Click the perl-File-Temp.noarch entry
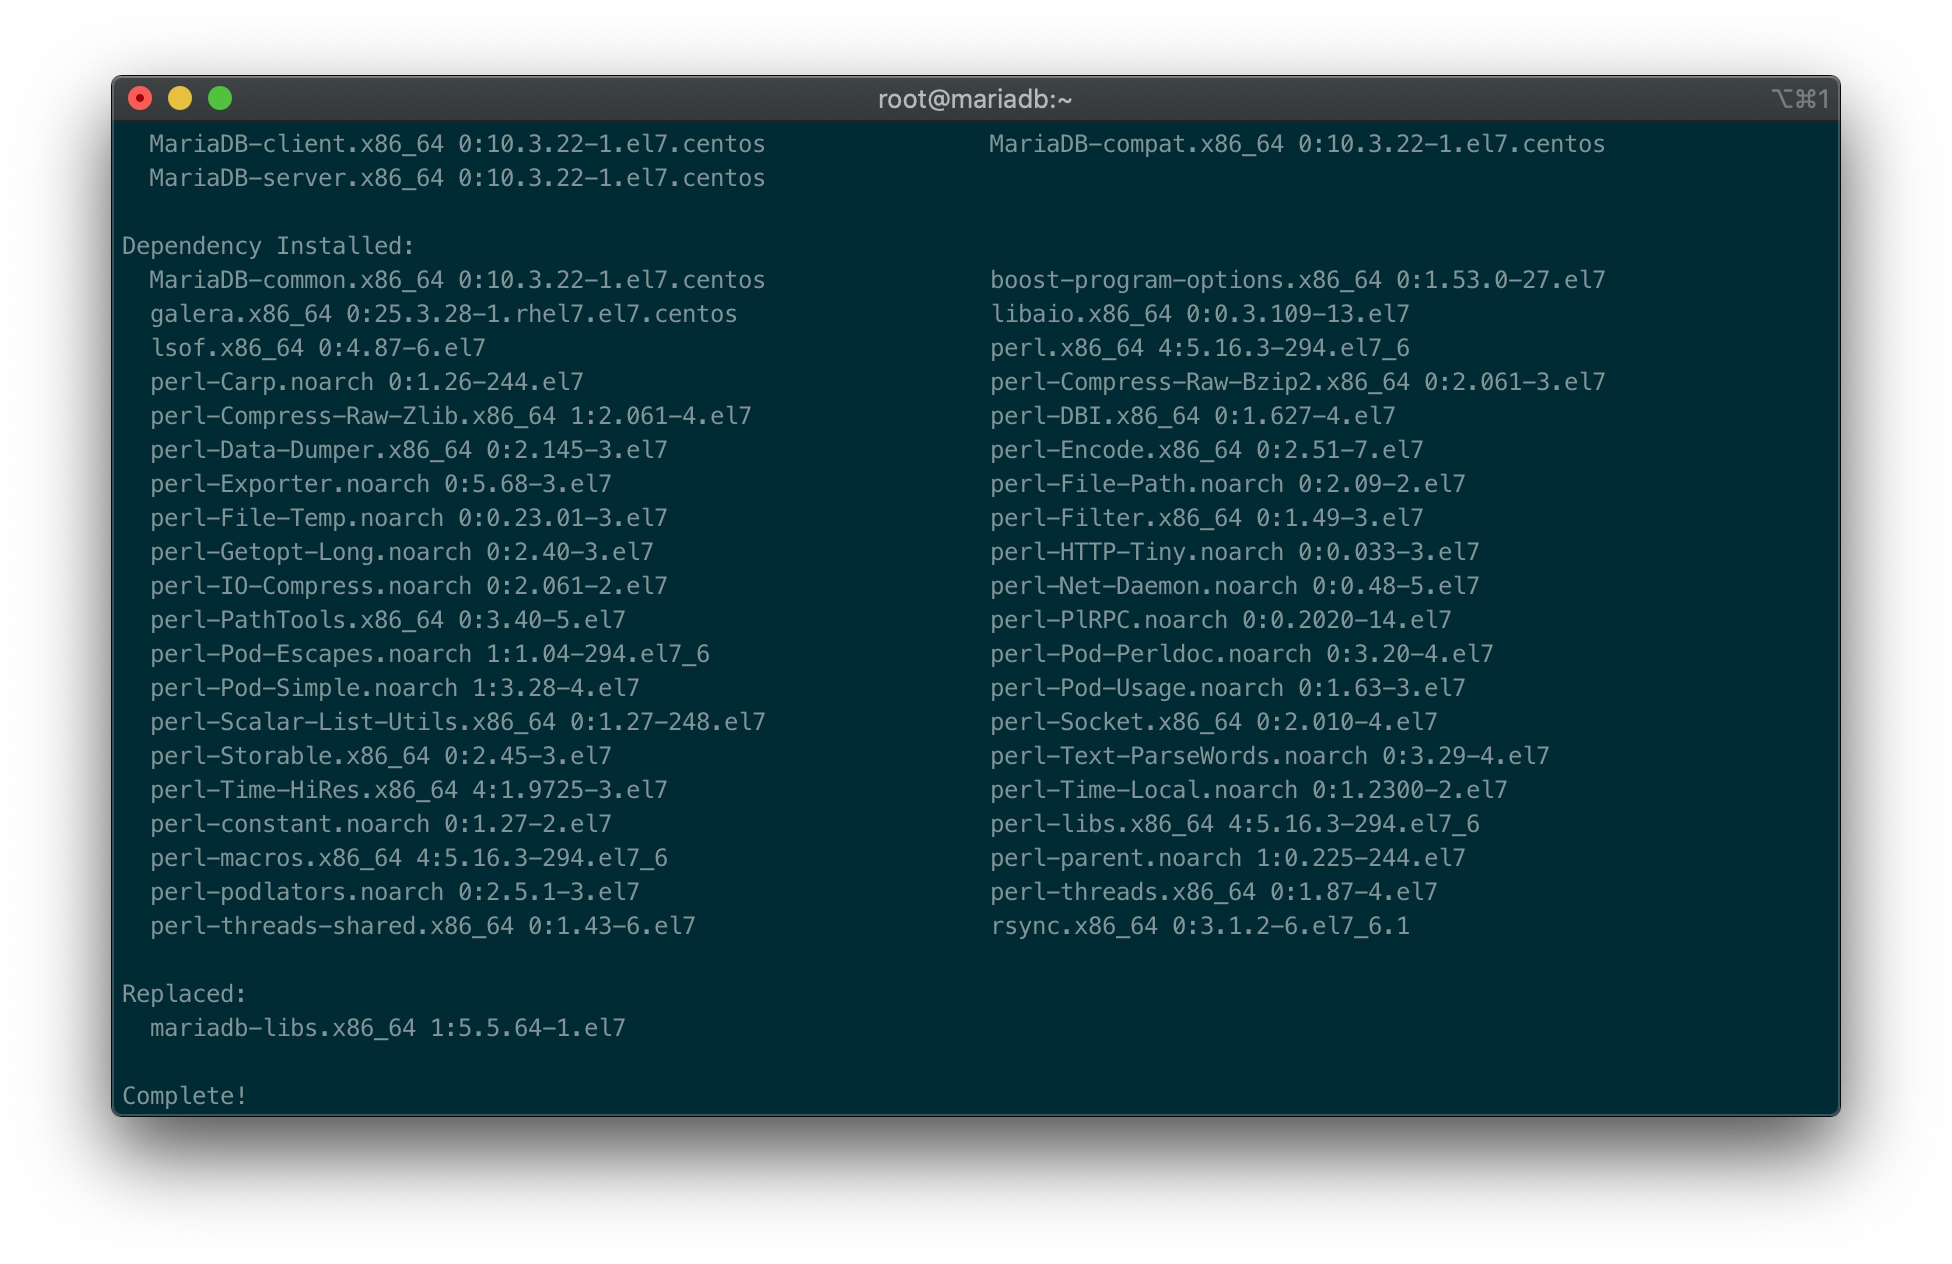This screenshot has height=1264, width=1952. click(408, 518)
